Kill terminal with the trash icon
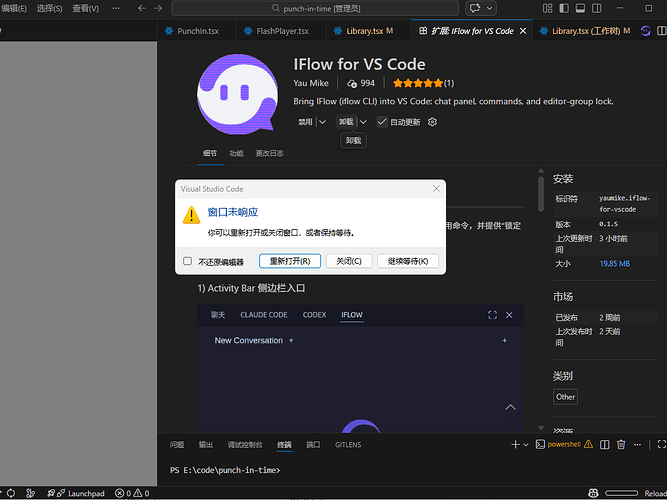 pos(621,444)
